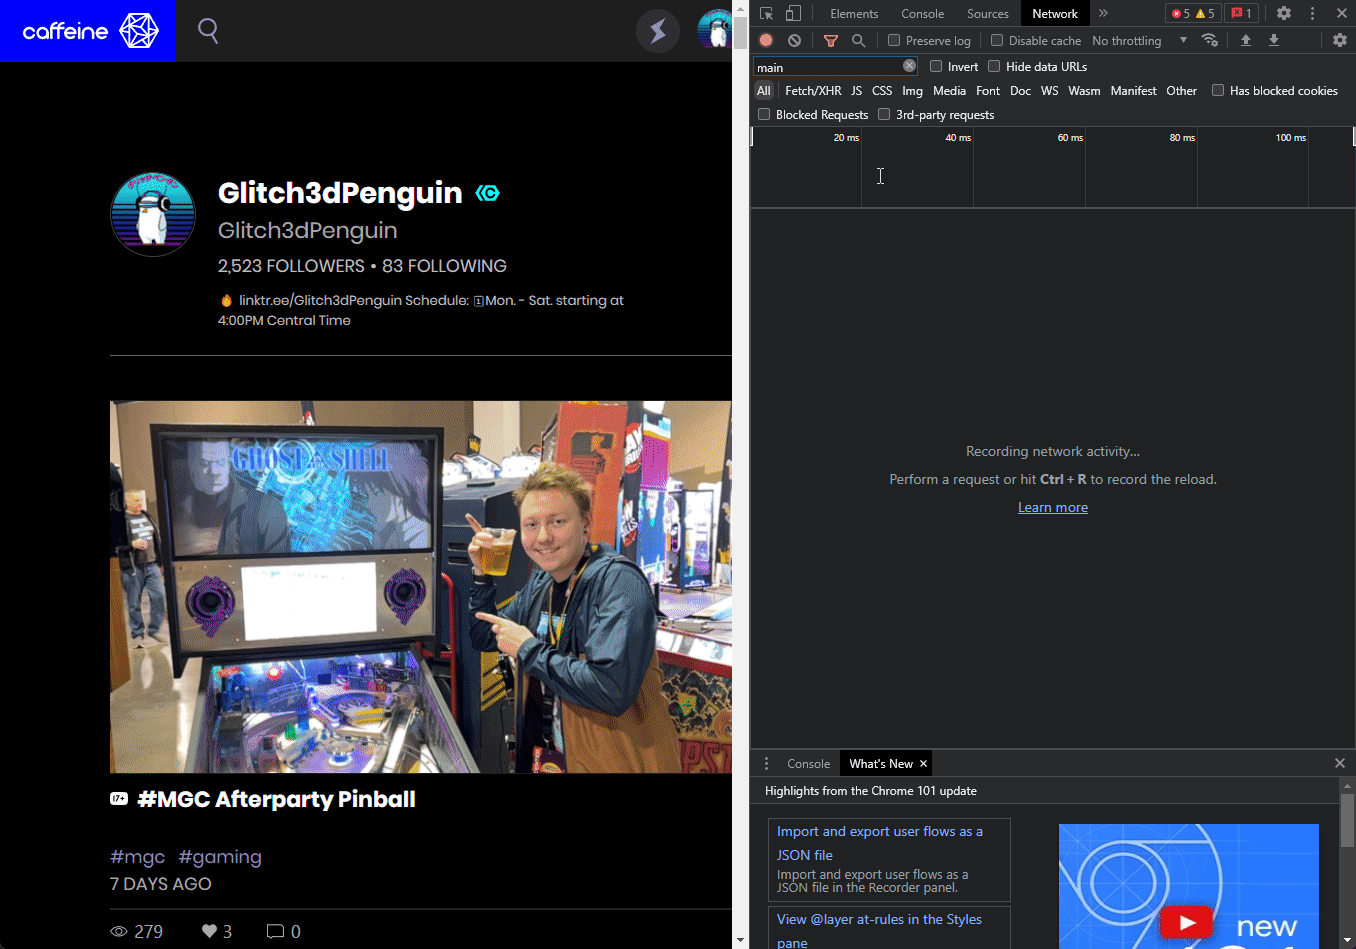Open Network panel settings gear

pyautogui.click(x=1340, y=40)
